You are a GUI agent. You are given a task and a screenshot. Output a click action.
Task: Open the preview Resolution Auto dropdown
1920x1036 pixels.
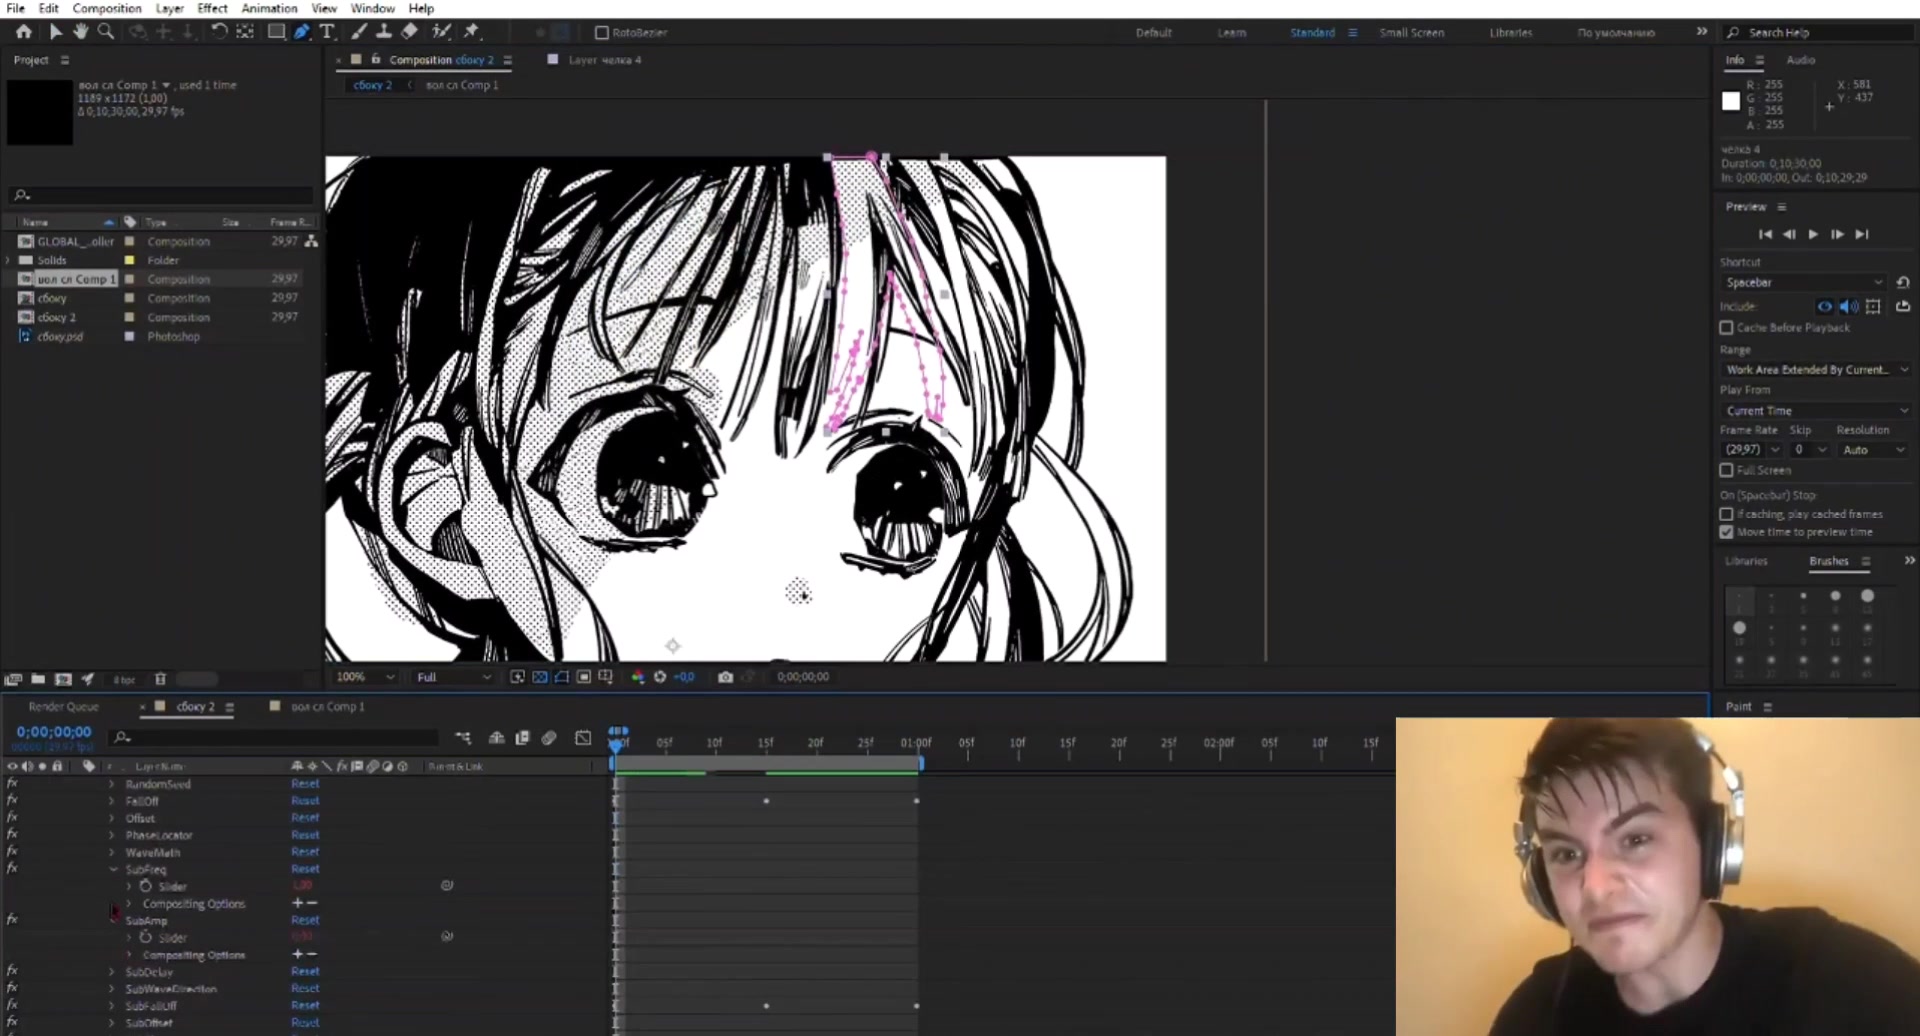tap(1874, 450)
